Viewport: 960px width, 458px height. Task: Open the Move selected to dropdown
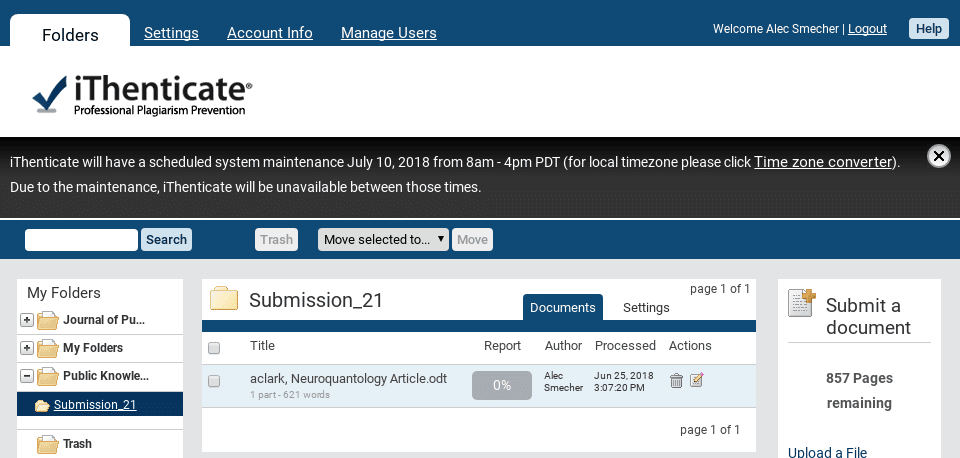383,240
